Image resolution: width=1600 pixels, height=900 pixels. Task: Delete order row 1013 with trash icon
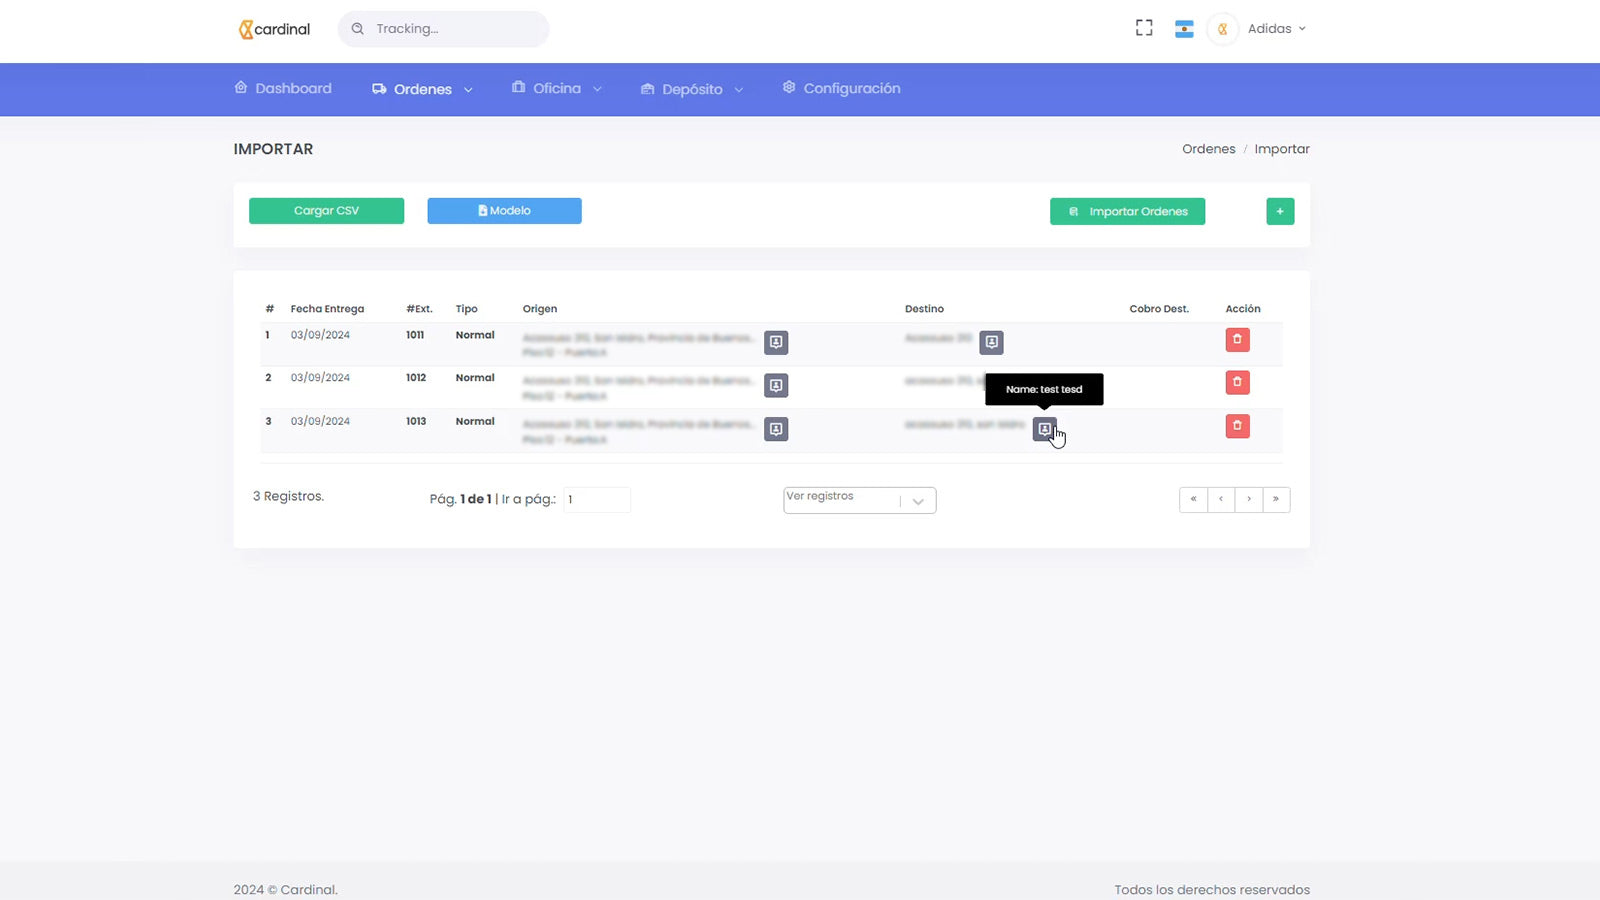[x=1237, y=426]
